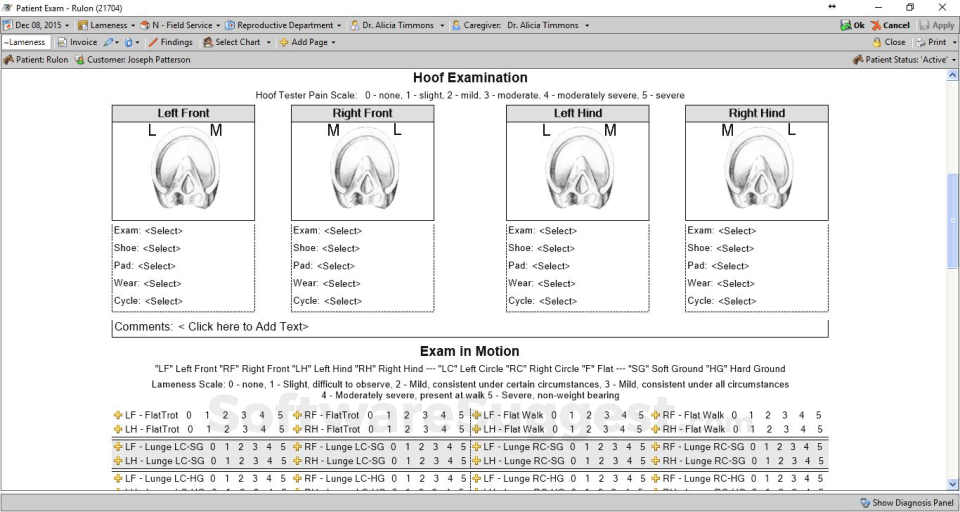Click Comments field to add text

(243, 327)
